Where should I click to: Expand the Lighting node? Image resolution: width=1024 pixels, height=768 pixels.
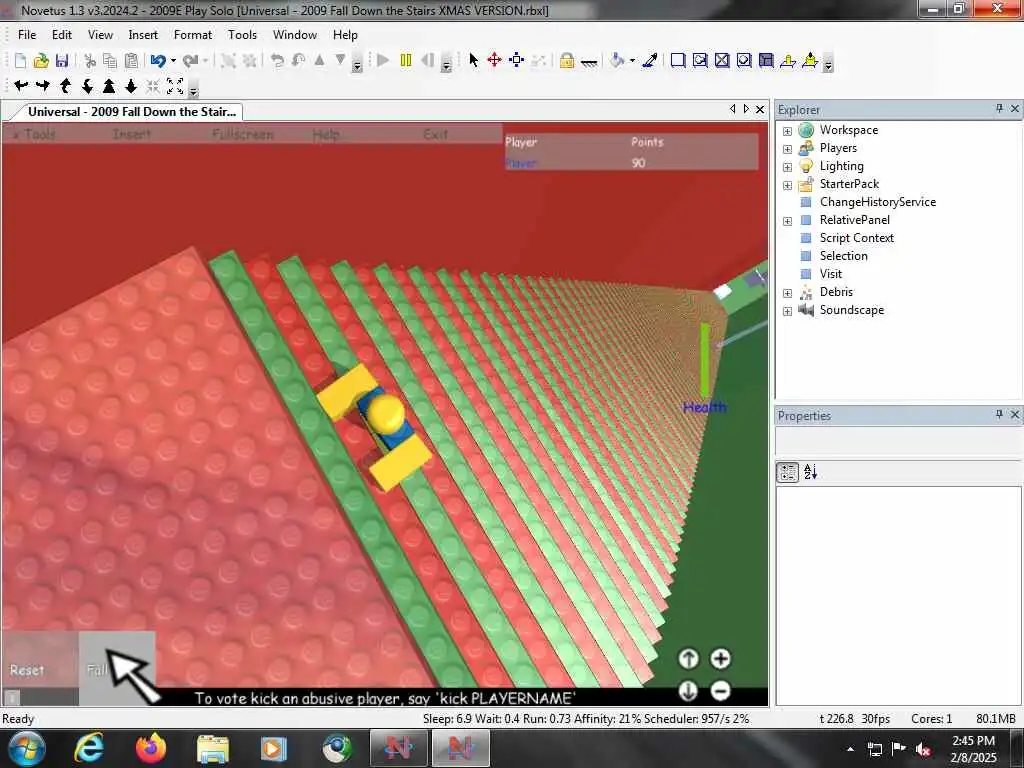788,167
